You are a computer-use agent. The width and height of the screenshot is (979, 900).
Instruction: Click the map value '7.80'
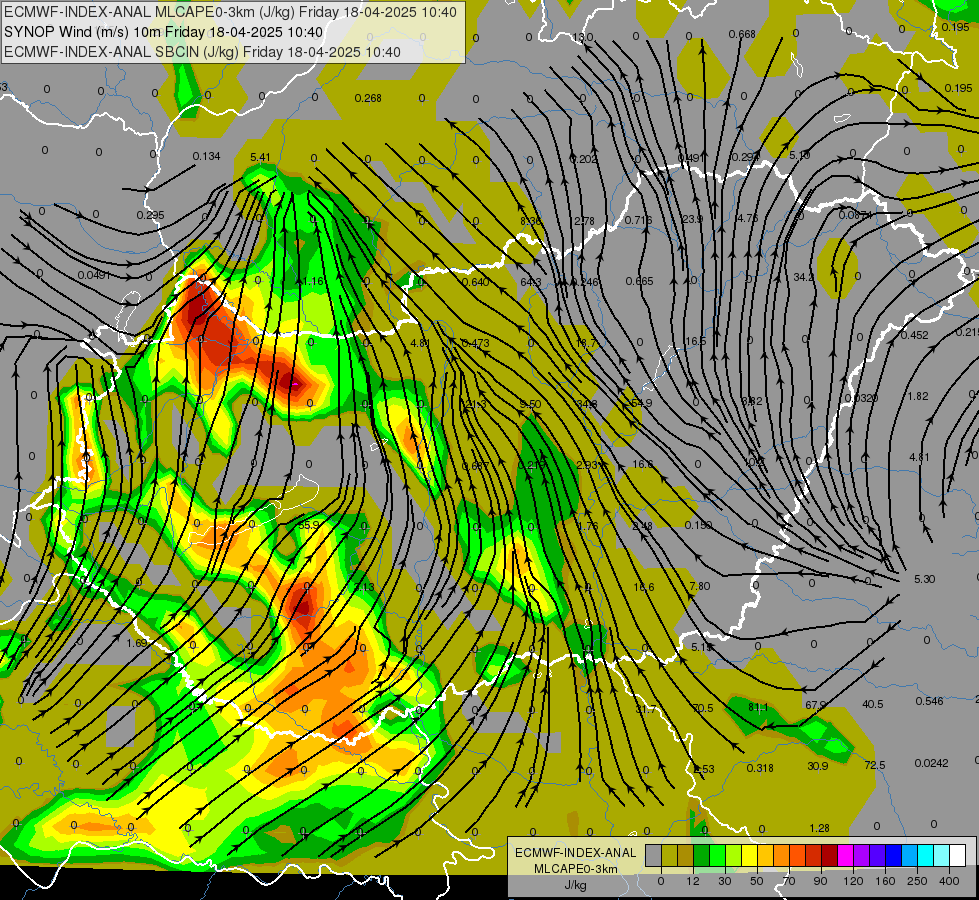coord(699,586)
